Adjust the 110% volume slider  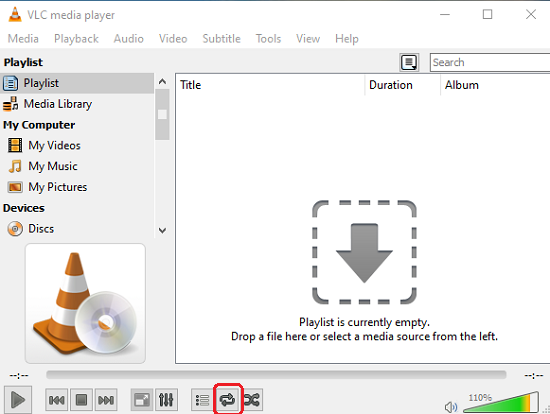click(501, 402)
